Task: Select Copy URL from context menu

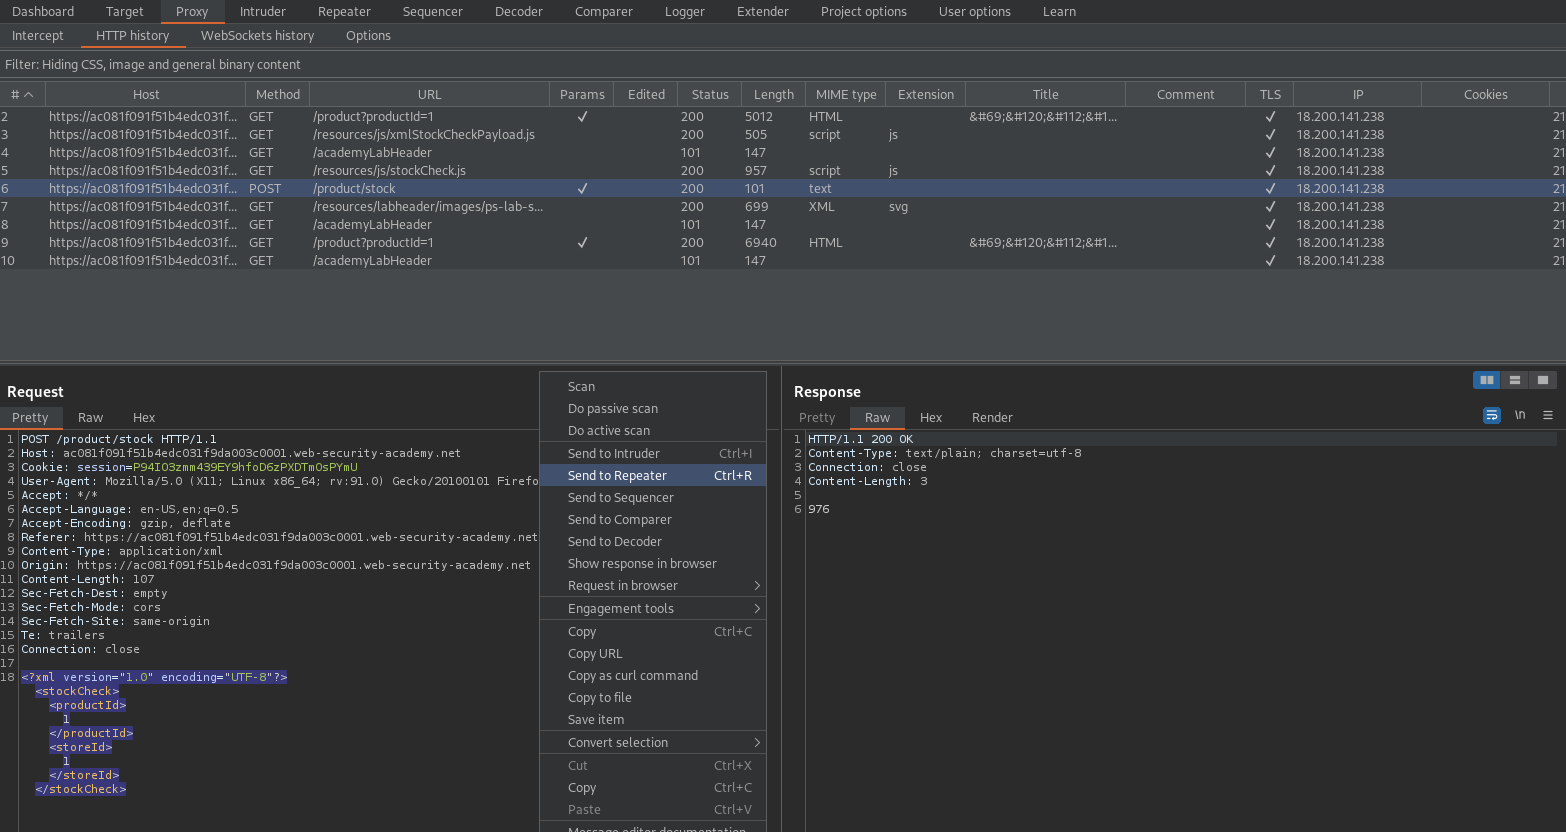Action: tap(653, 654)
